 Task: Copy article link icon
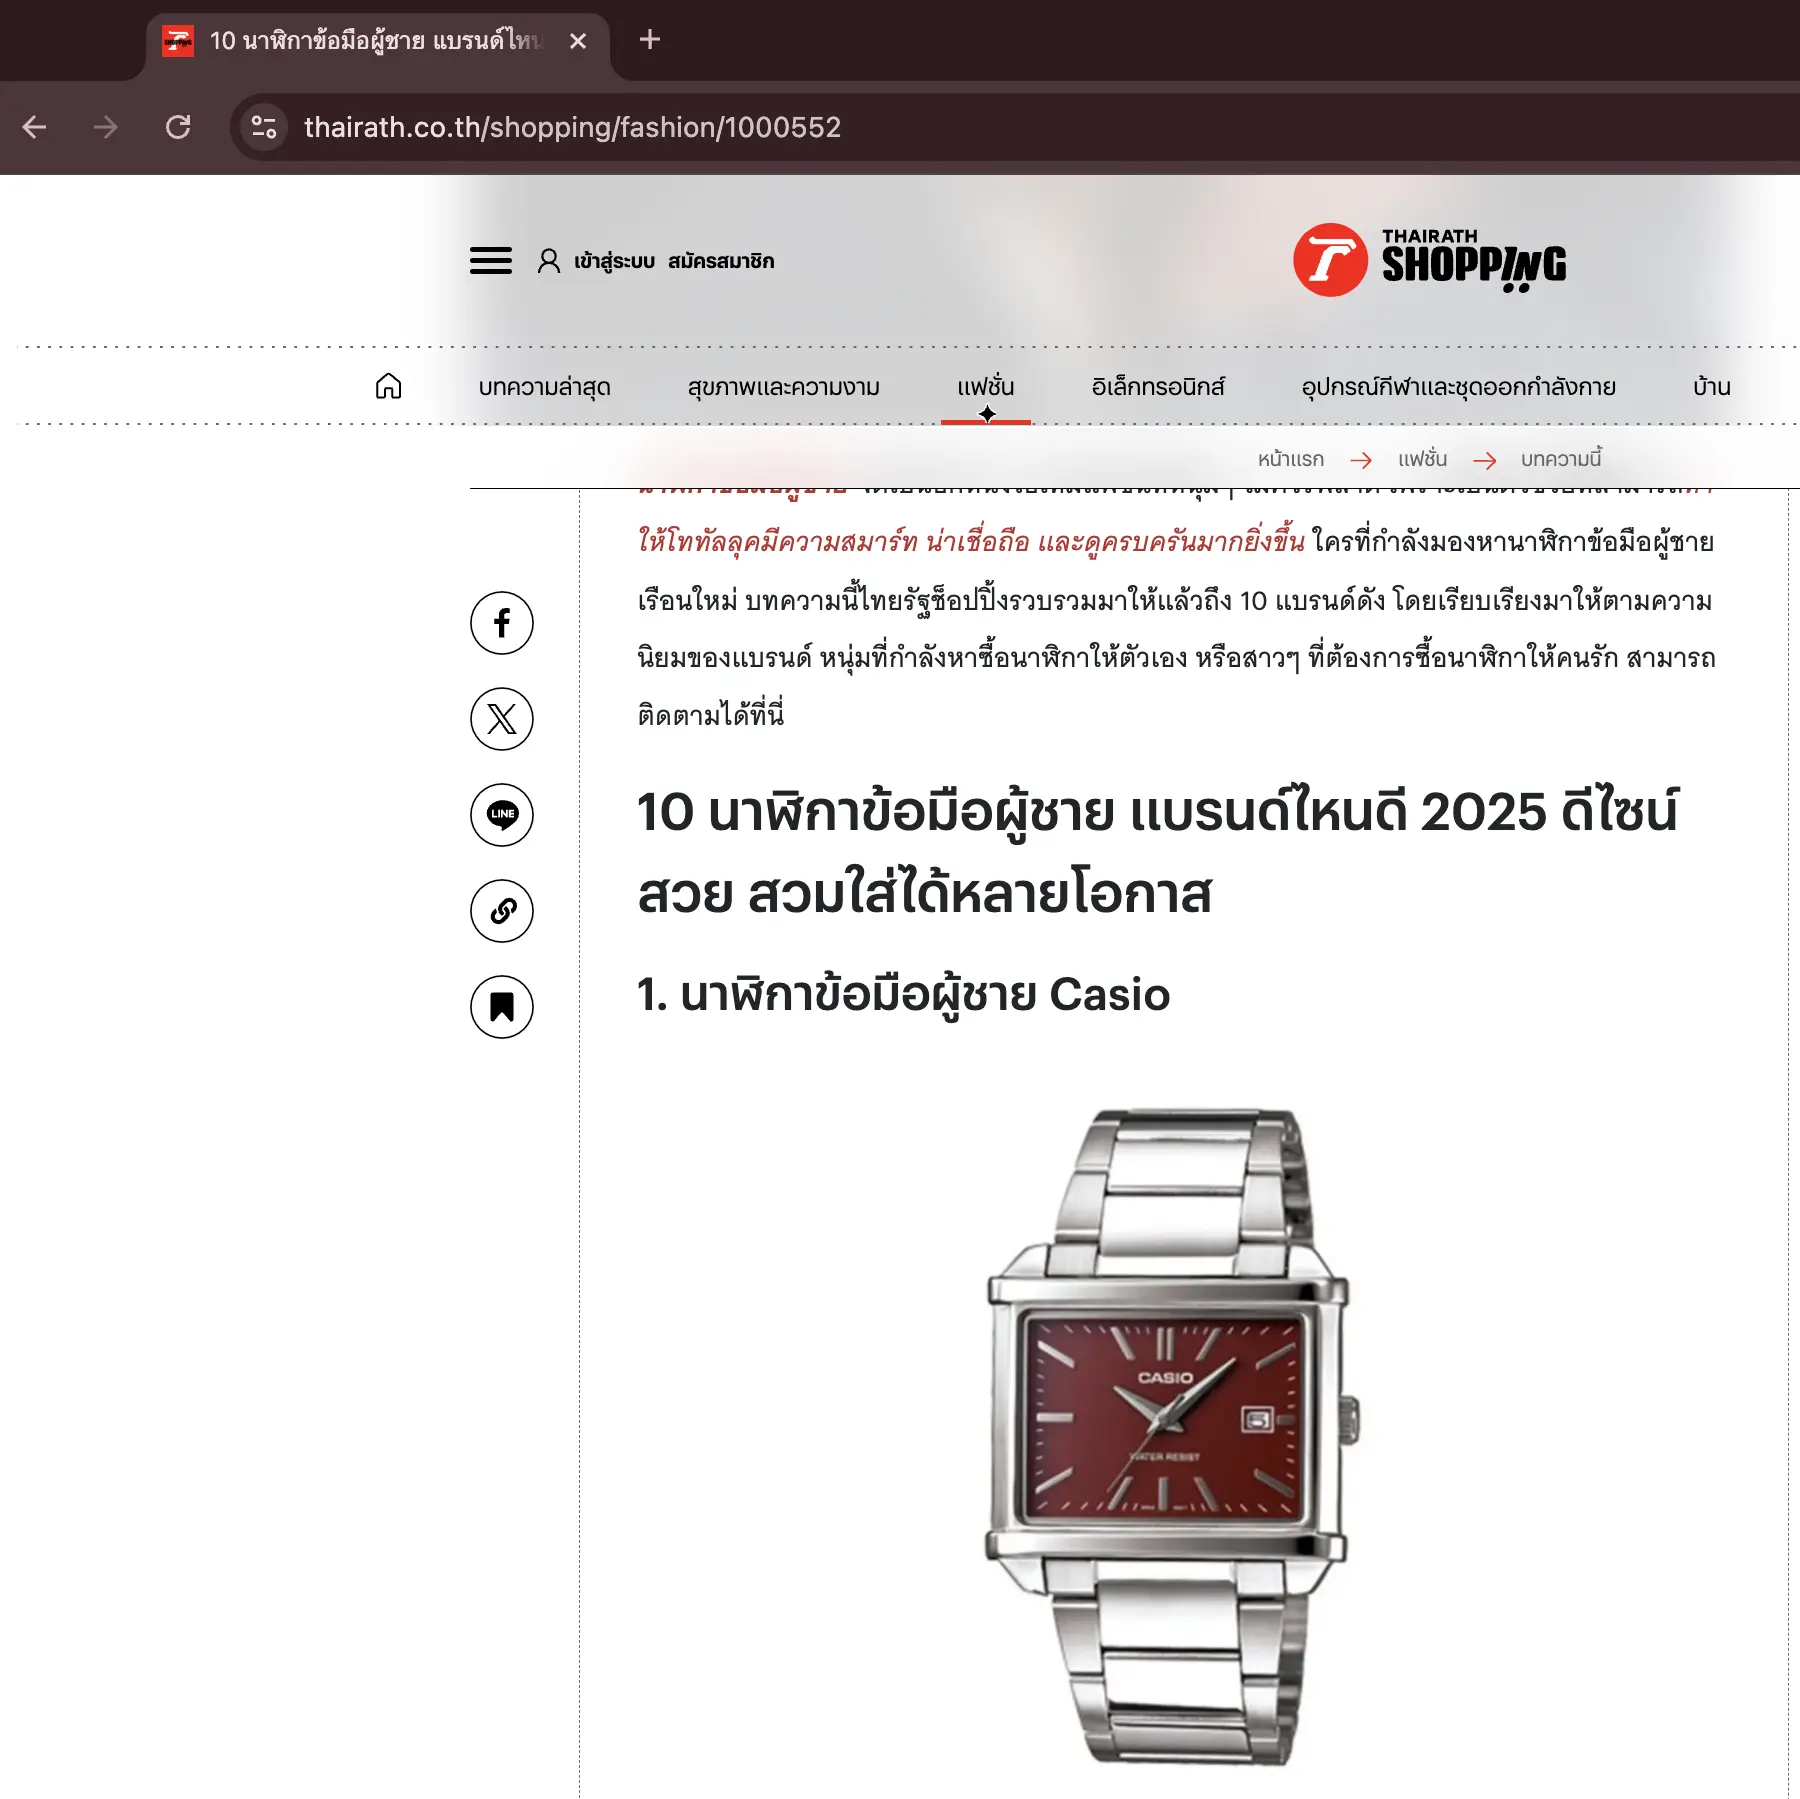(502, 911)
